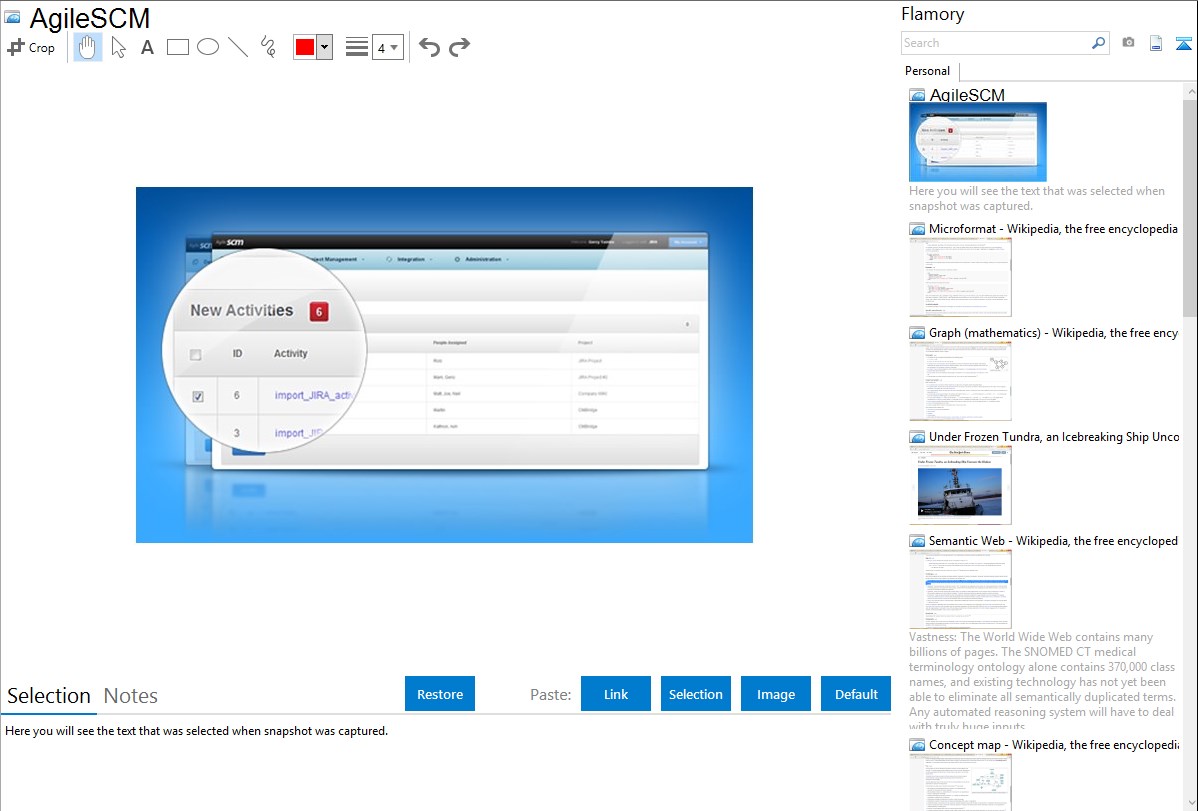Click the icon beside Graph (mathematics)
This screenshot has height=811, width=1198.
pos(917,333)
